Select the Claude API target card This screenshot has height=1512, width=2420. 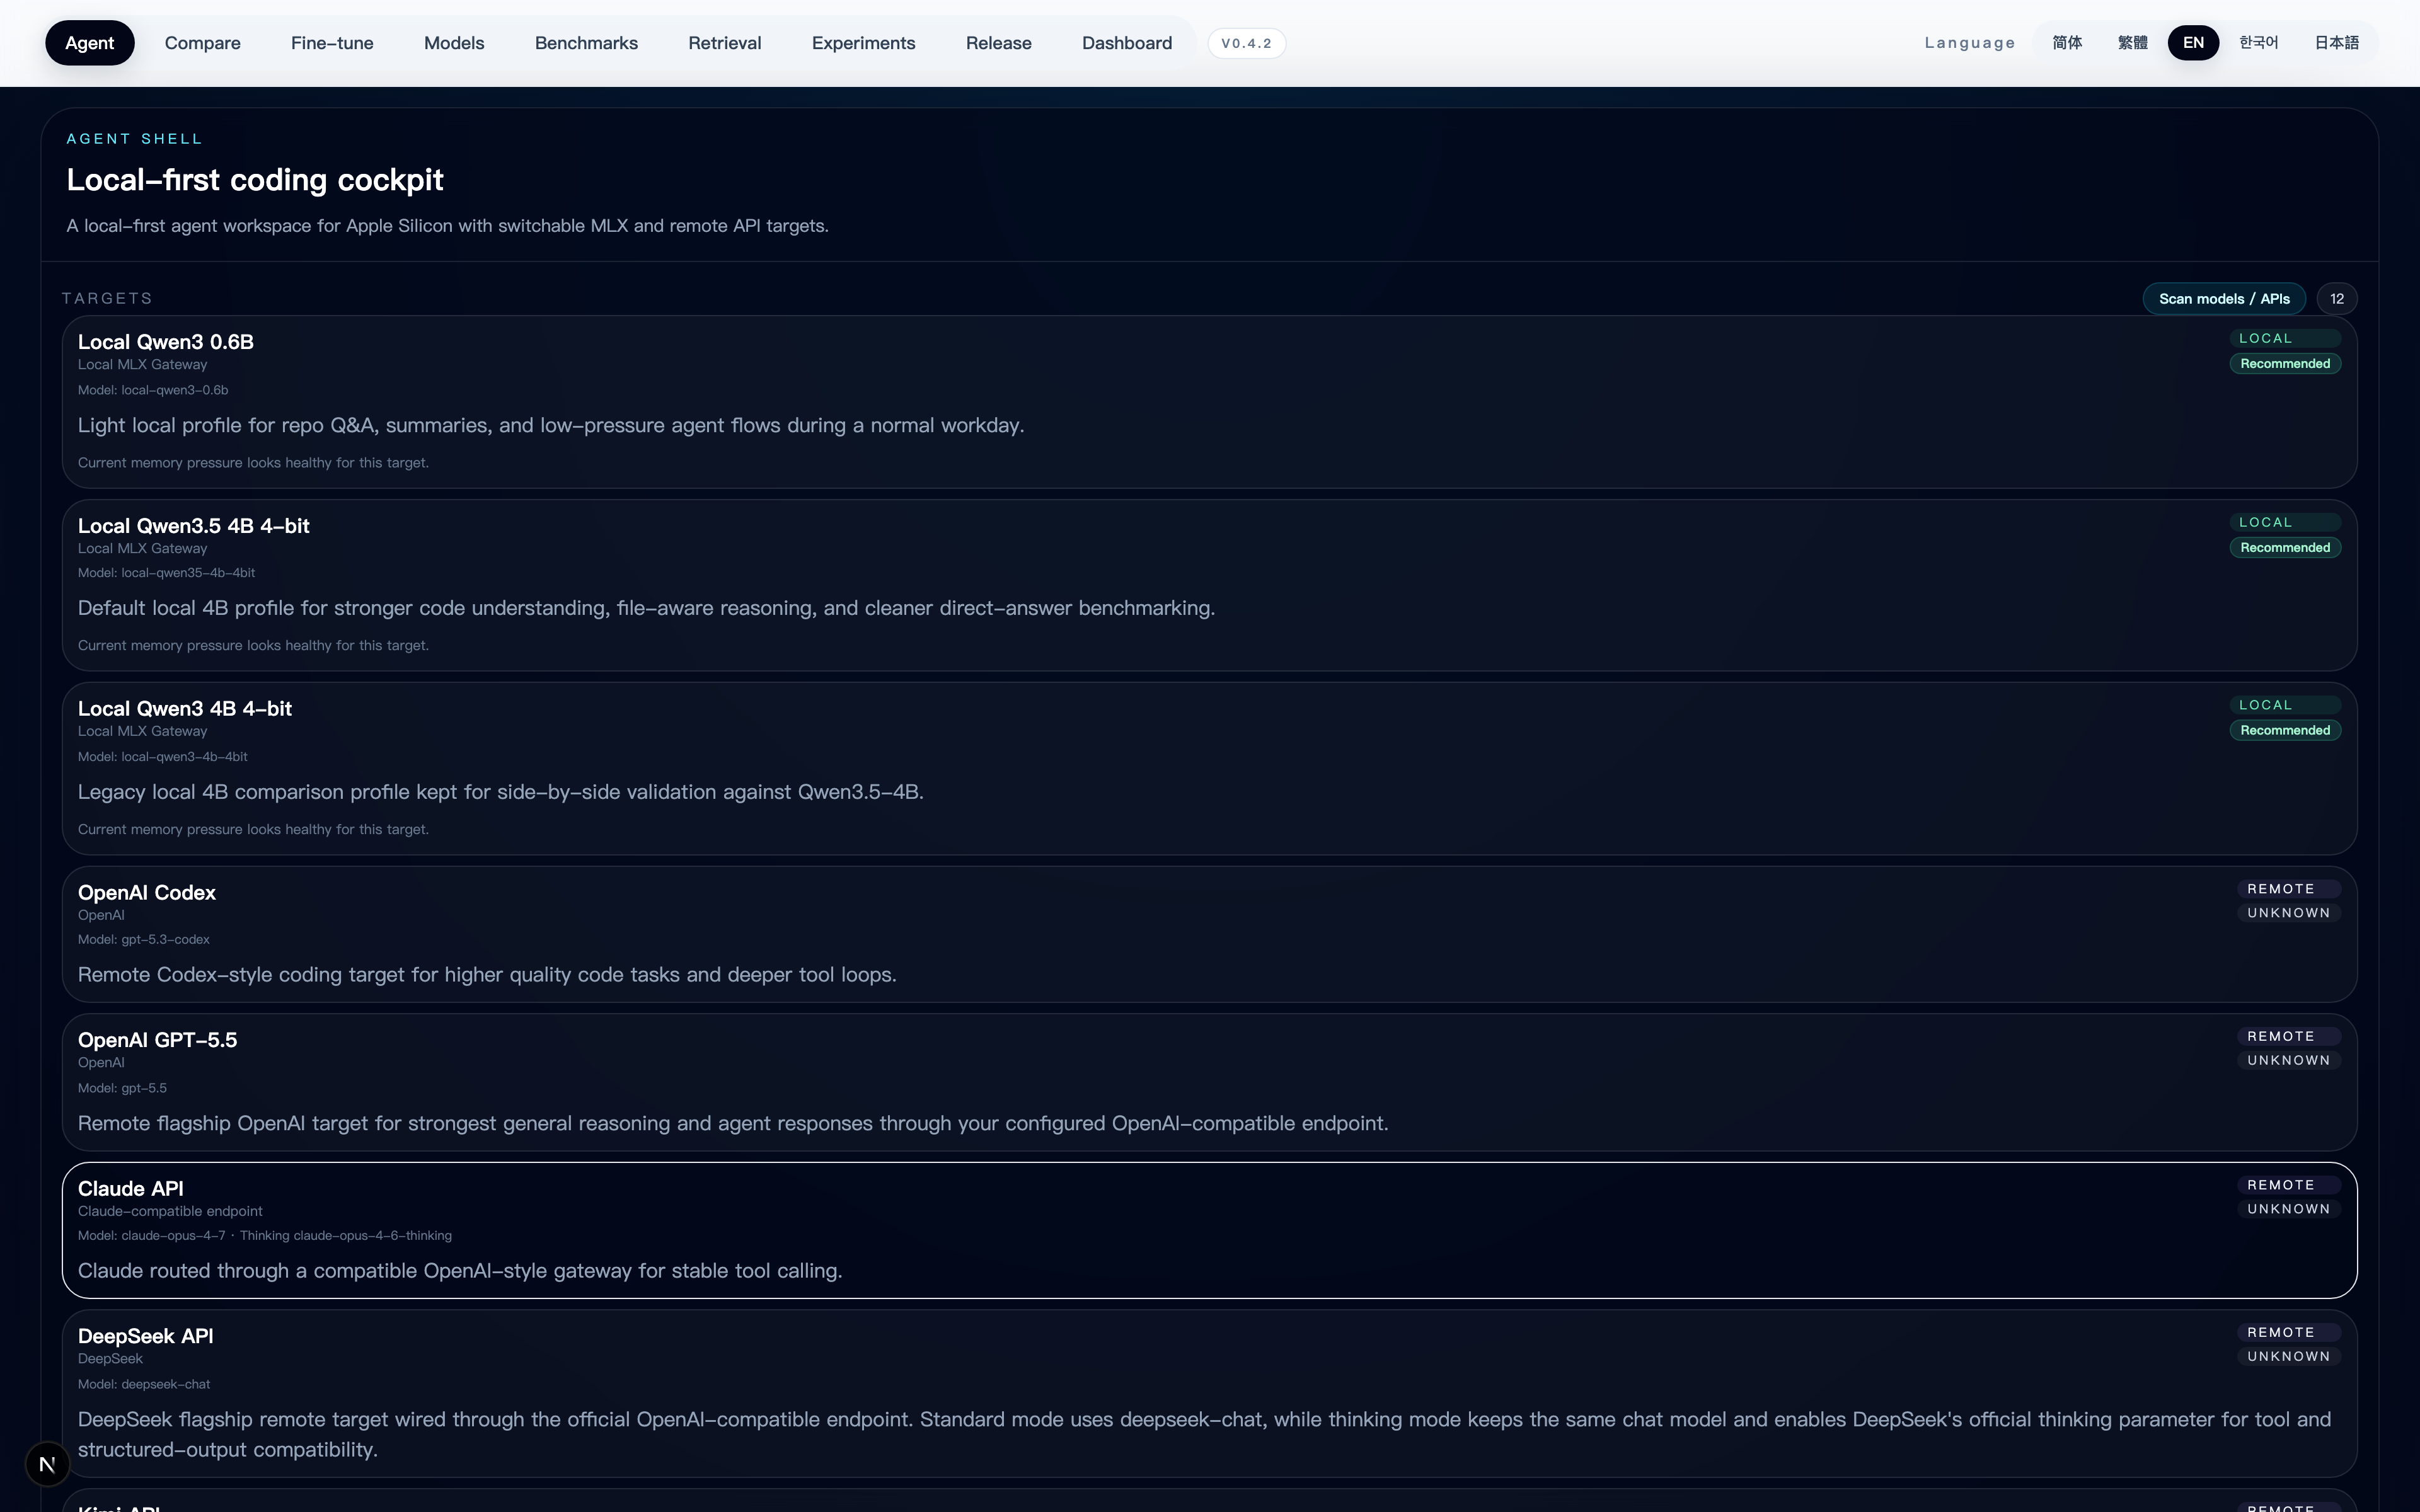(x=1209, y=1230)
